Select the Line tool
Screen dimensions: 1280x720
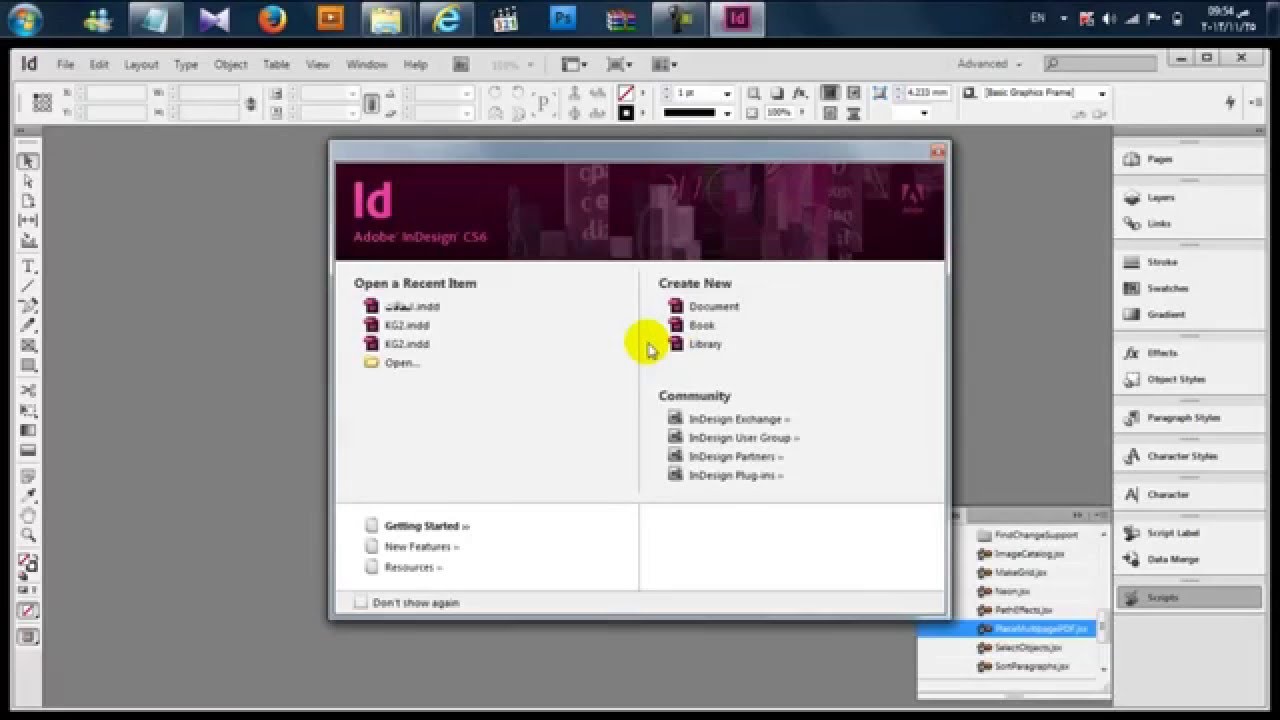(x=28, y=286)
